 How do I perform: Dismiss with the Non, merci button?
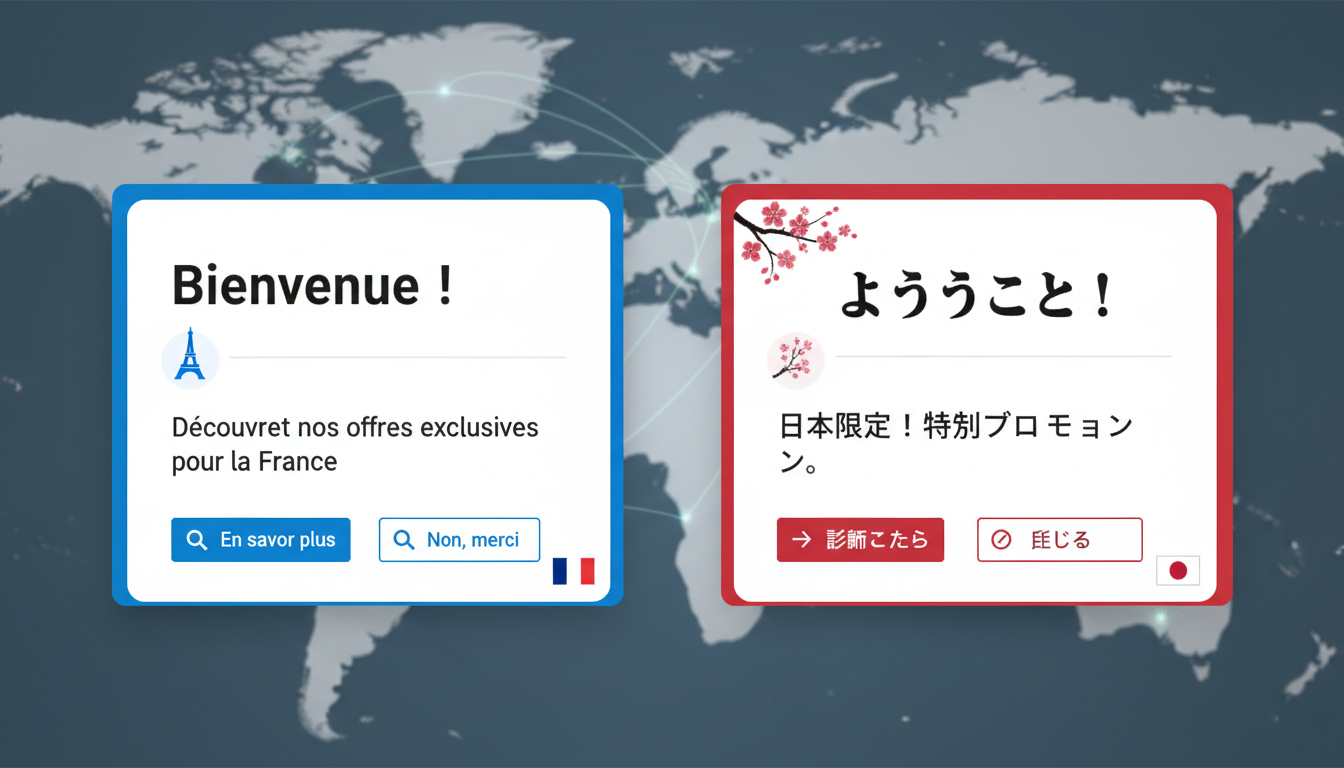(x=459, y=539)
